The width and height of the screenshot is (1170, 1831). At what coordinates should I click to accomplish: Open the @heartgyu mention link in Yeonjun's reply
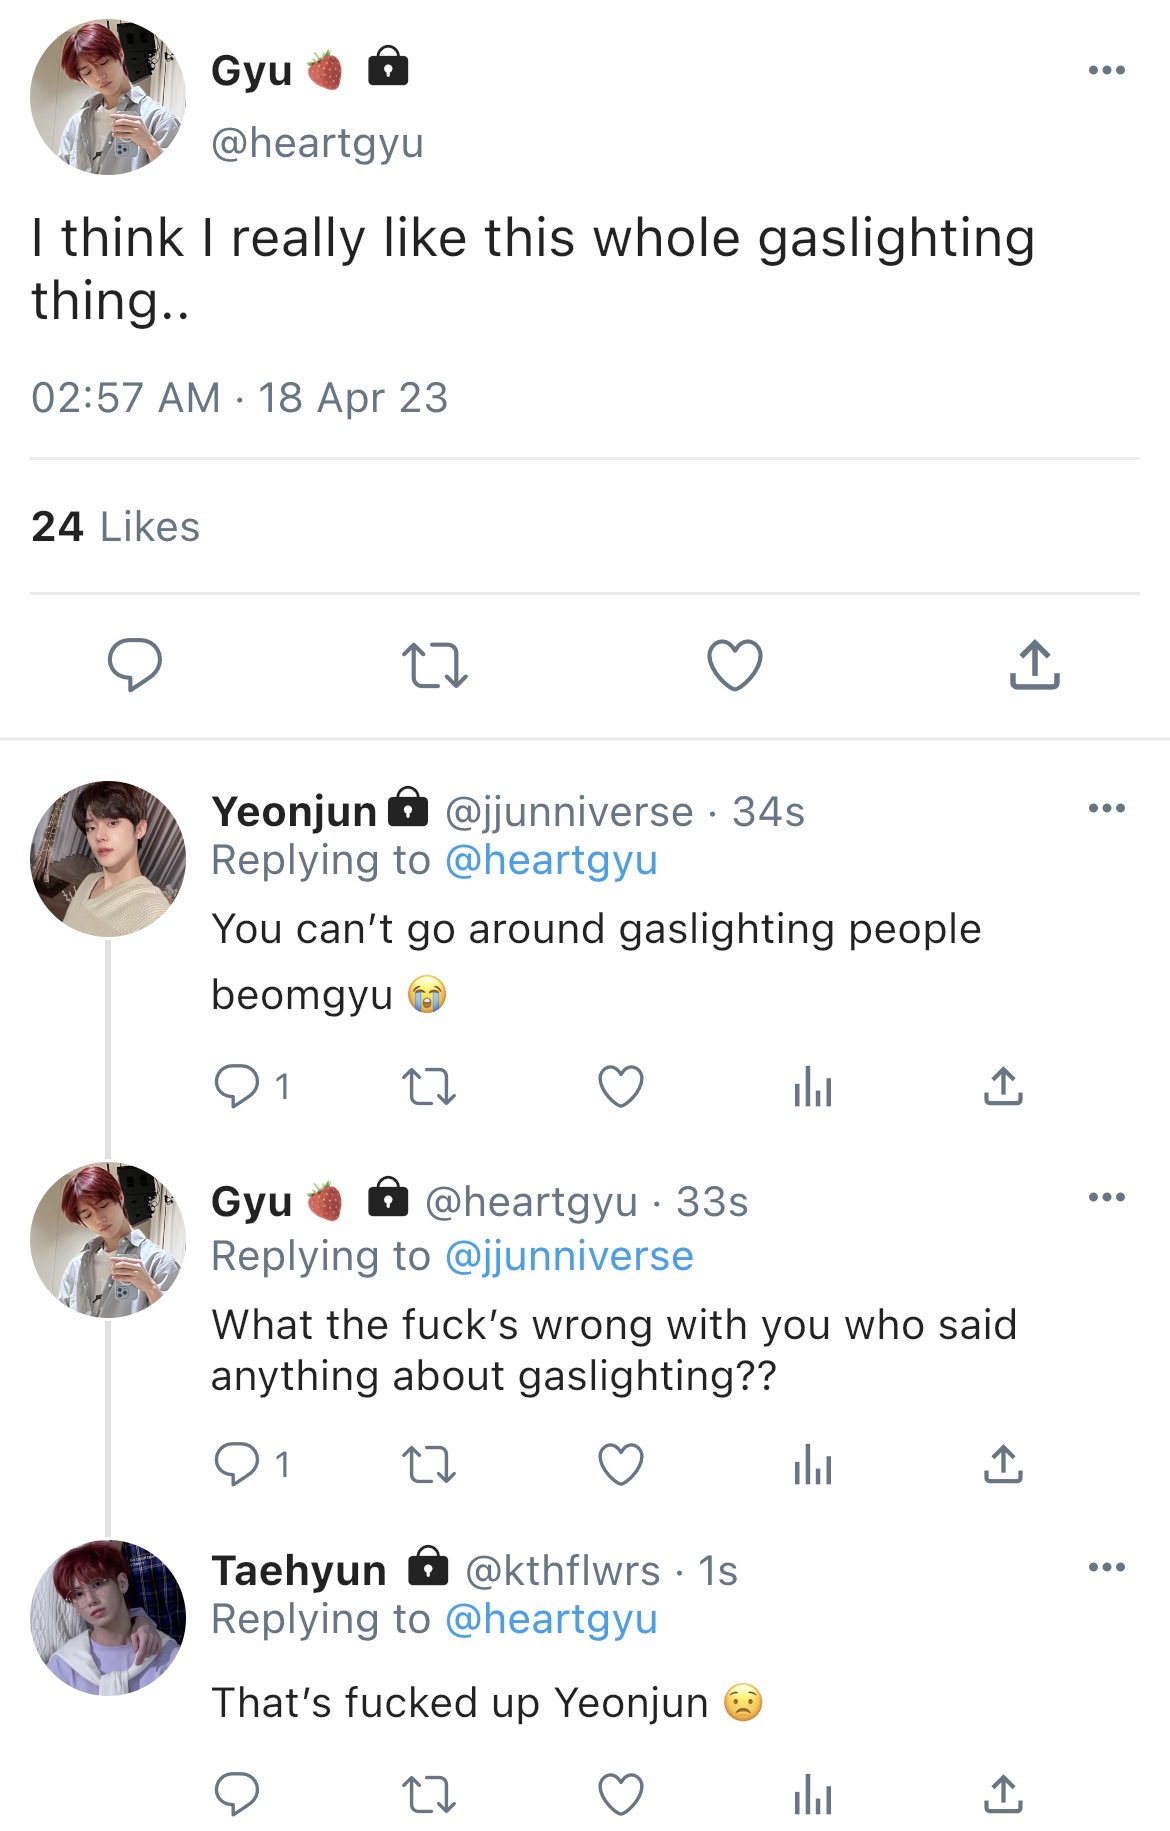551,861
